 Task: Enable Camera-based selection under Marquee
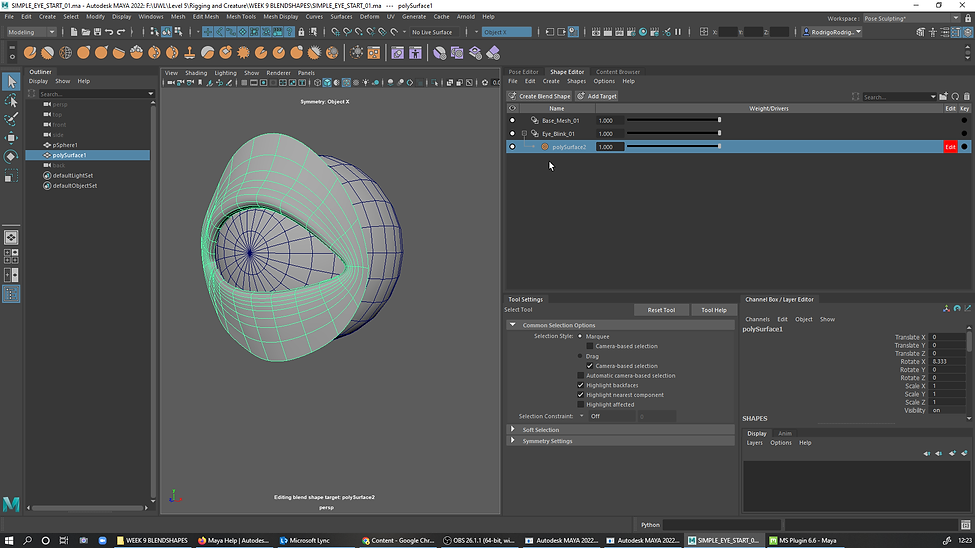point(589,346)
